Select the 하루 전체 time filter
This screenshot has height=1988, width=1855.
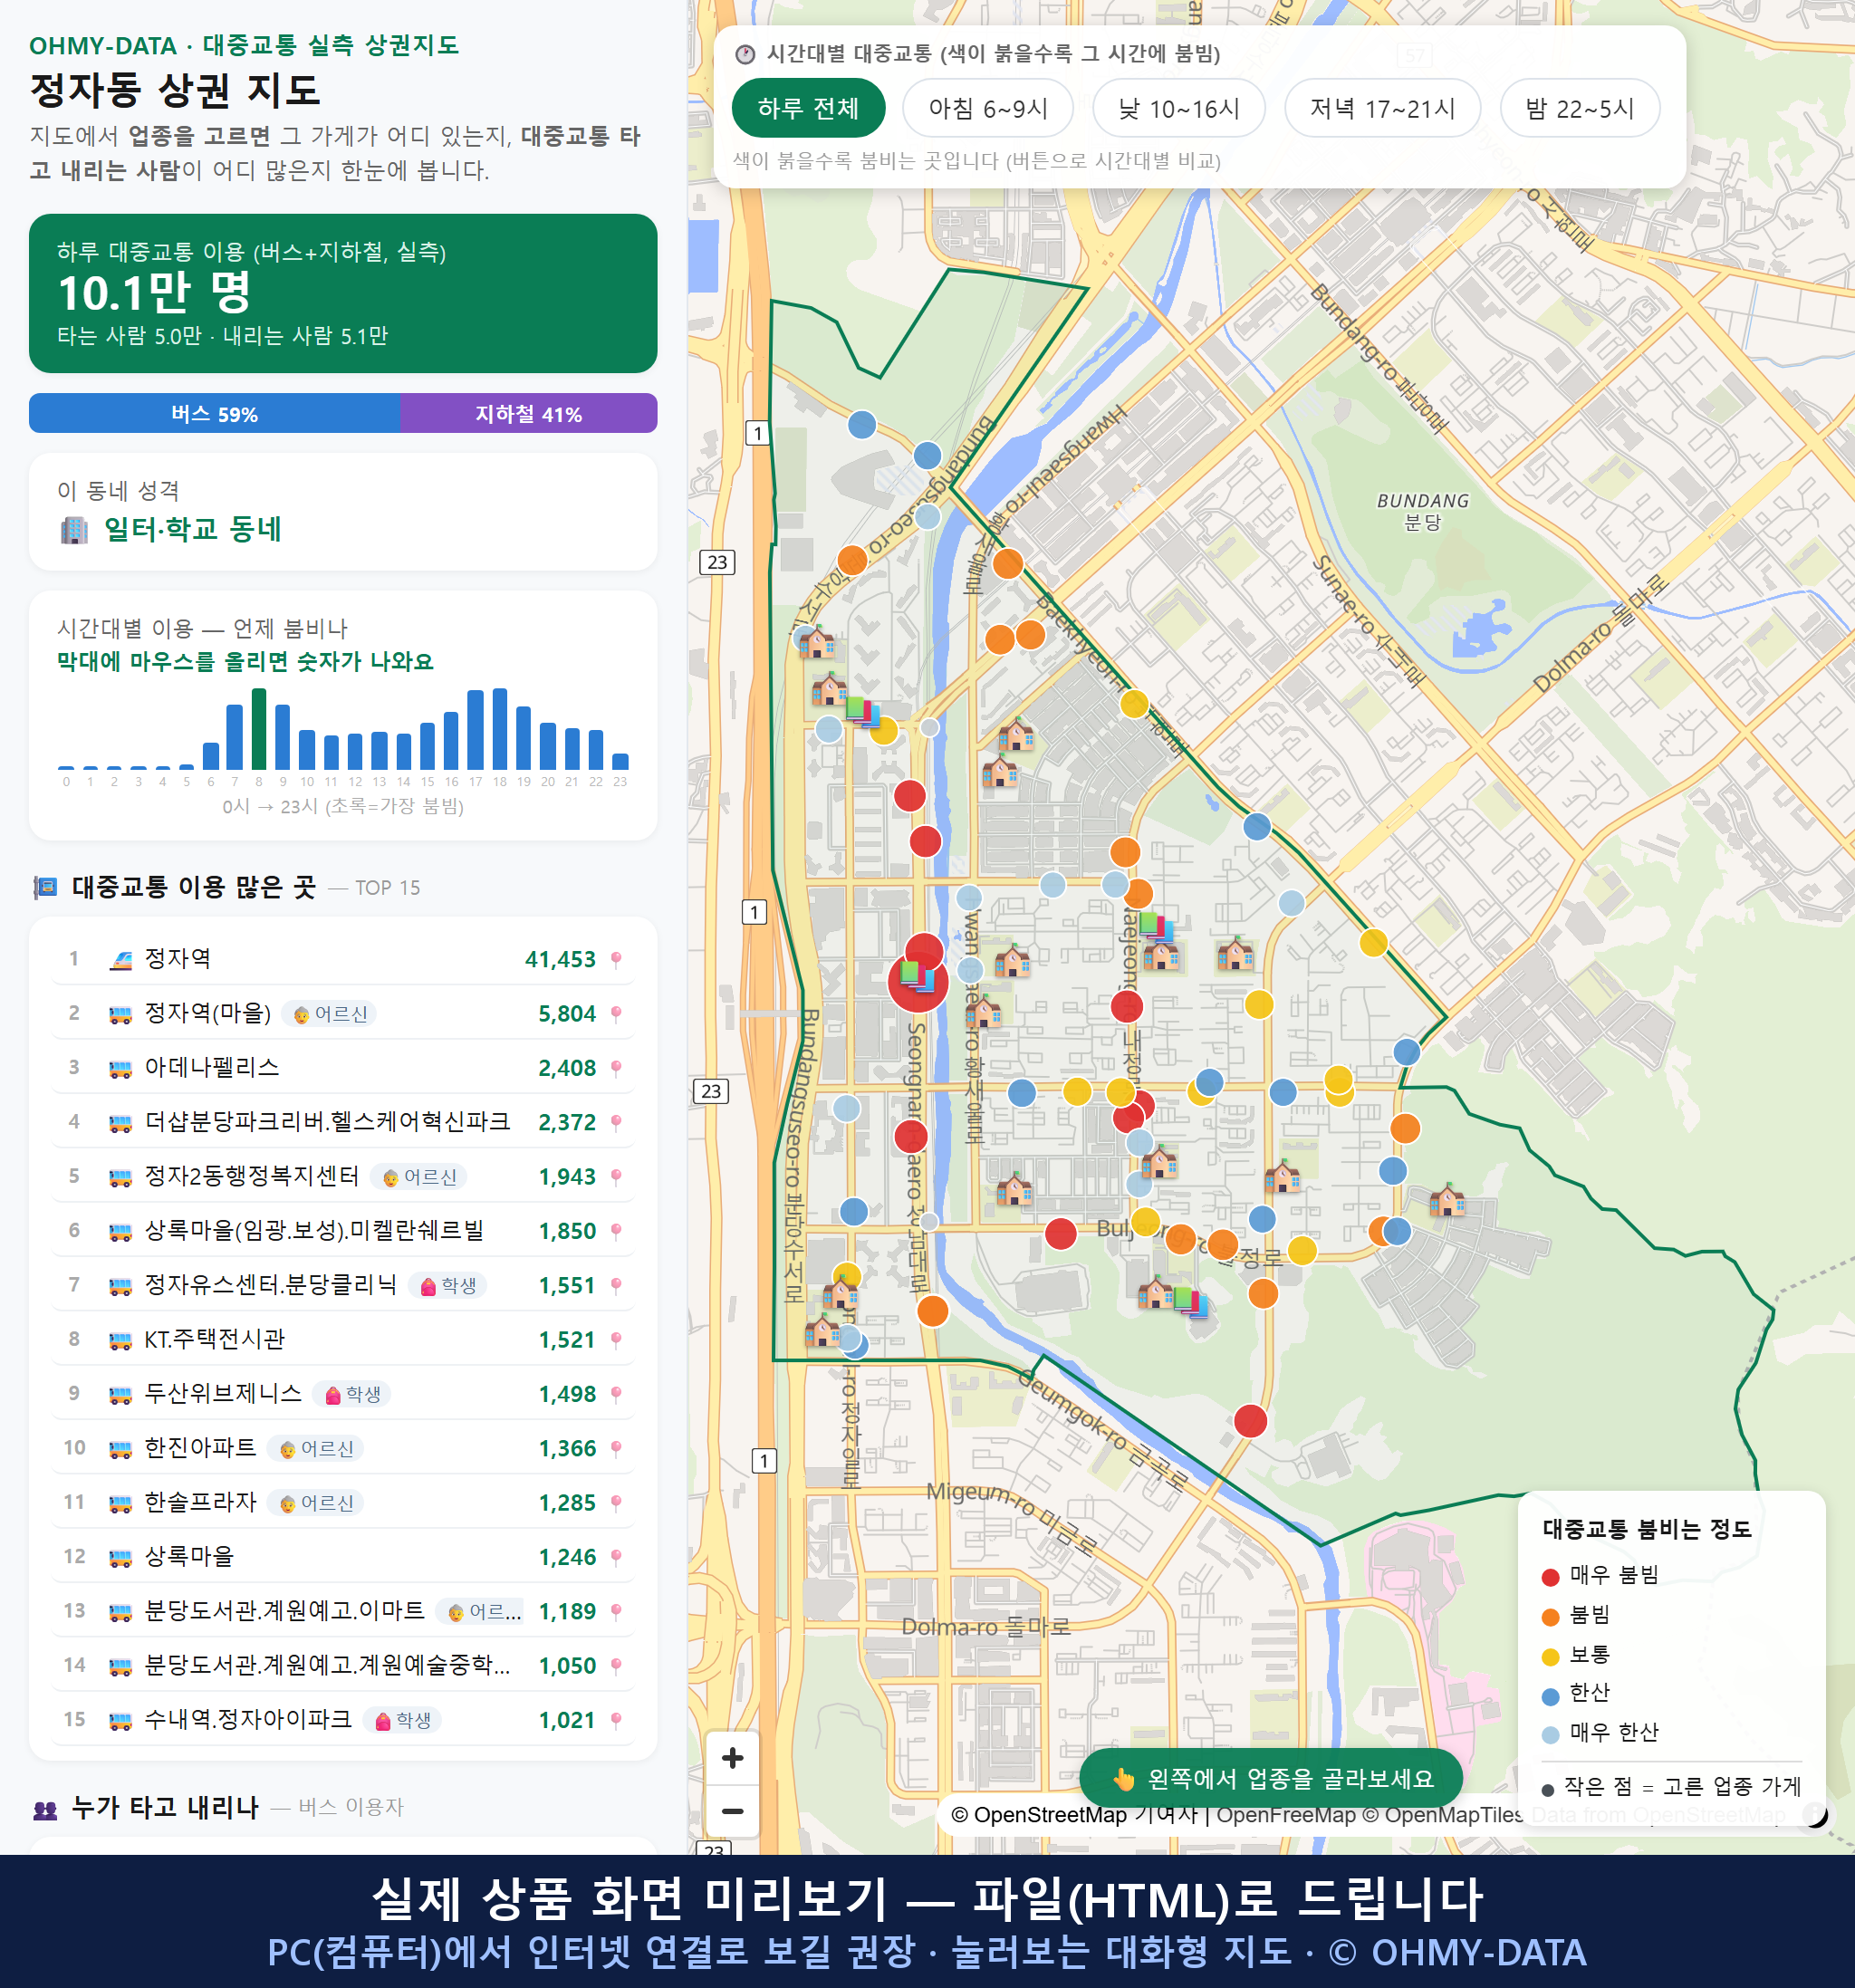point(808,108)
